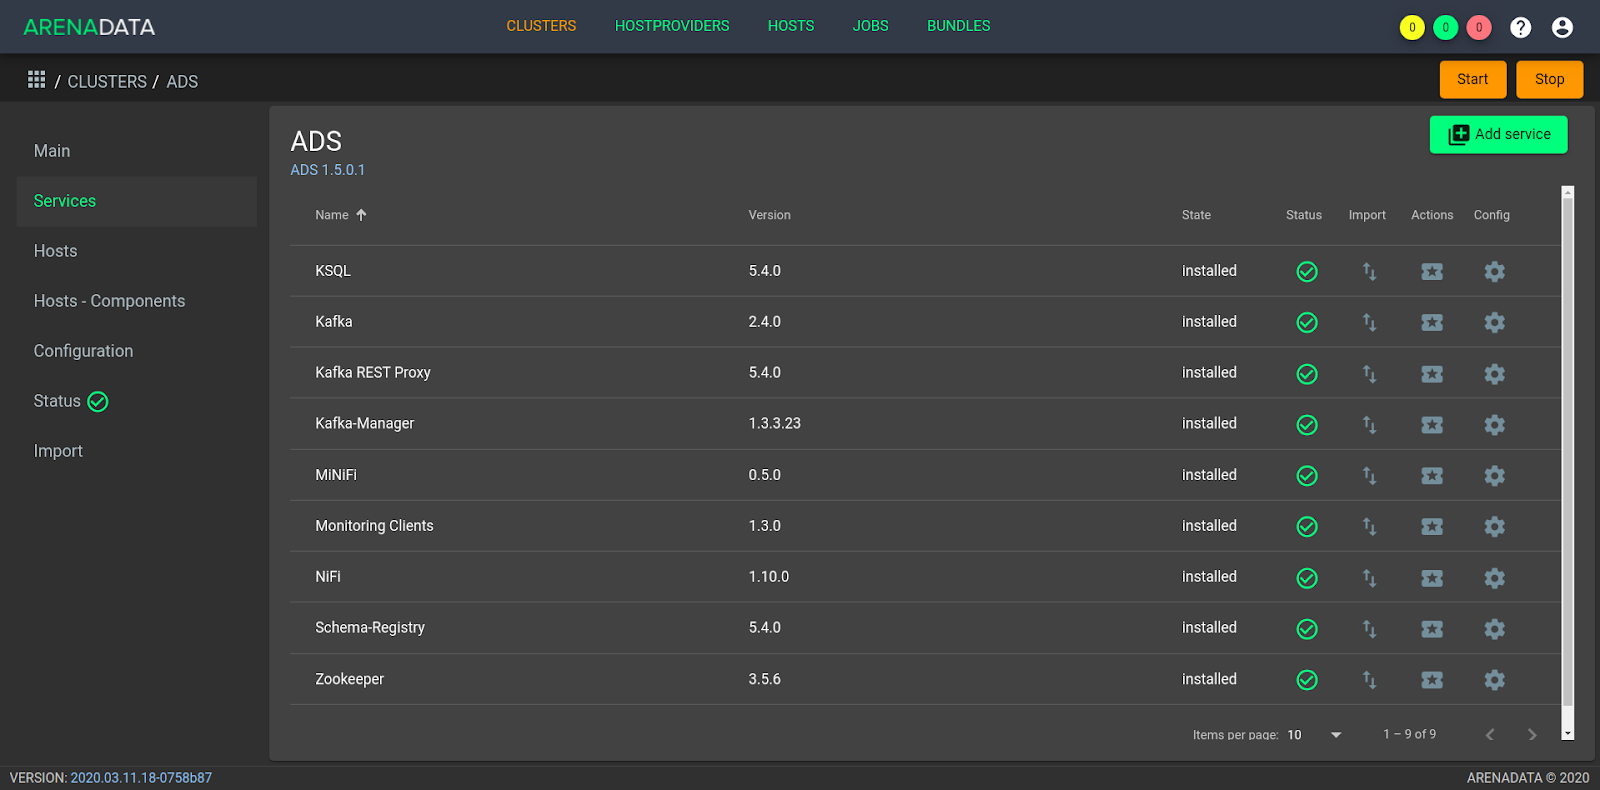
Task: Sort services by Name column arrow
Action: click(361, 215)
